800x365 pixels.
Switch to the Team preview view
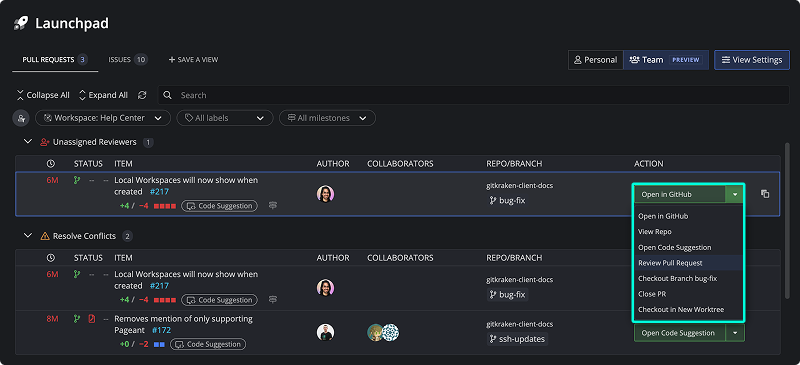coord(666,60)
